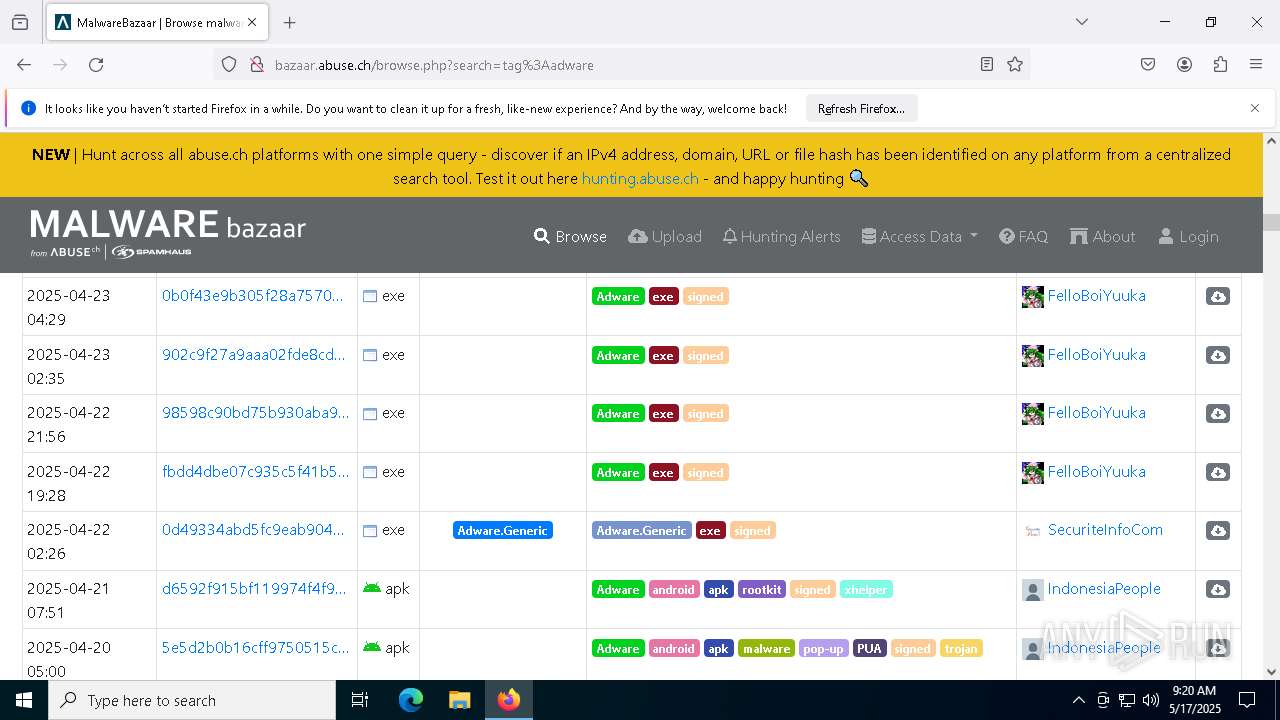Click the browser address bar
The image size is (1280, 720).
[x=620, y=64]
